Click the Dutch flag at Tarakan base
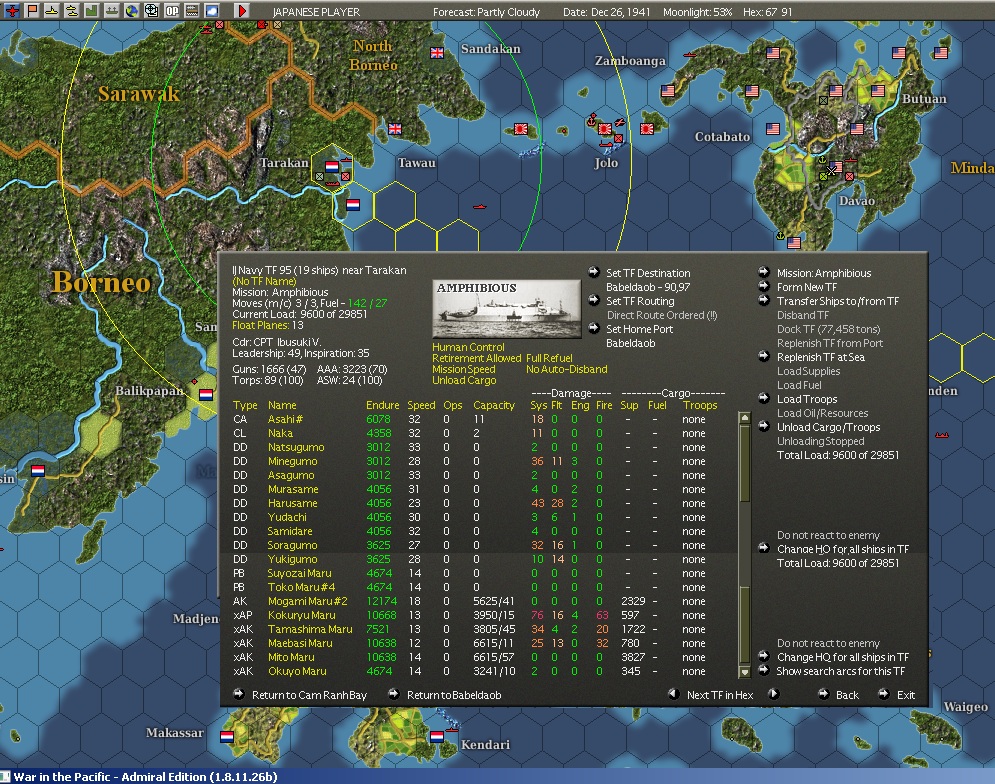995x784 pixels. click(332, 166)
